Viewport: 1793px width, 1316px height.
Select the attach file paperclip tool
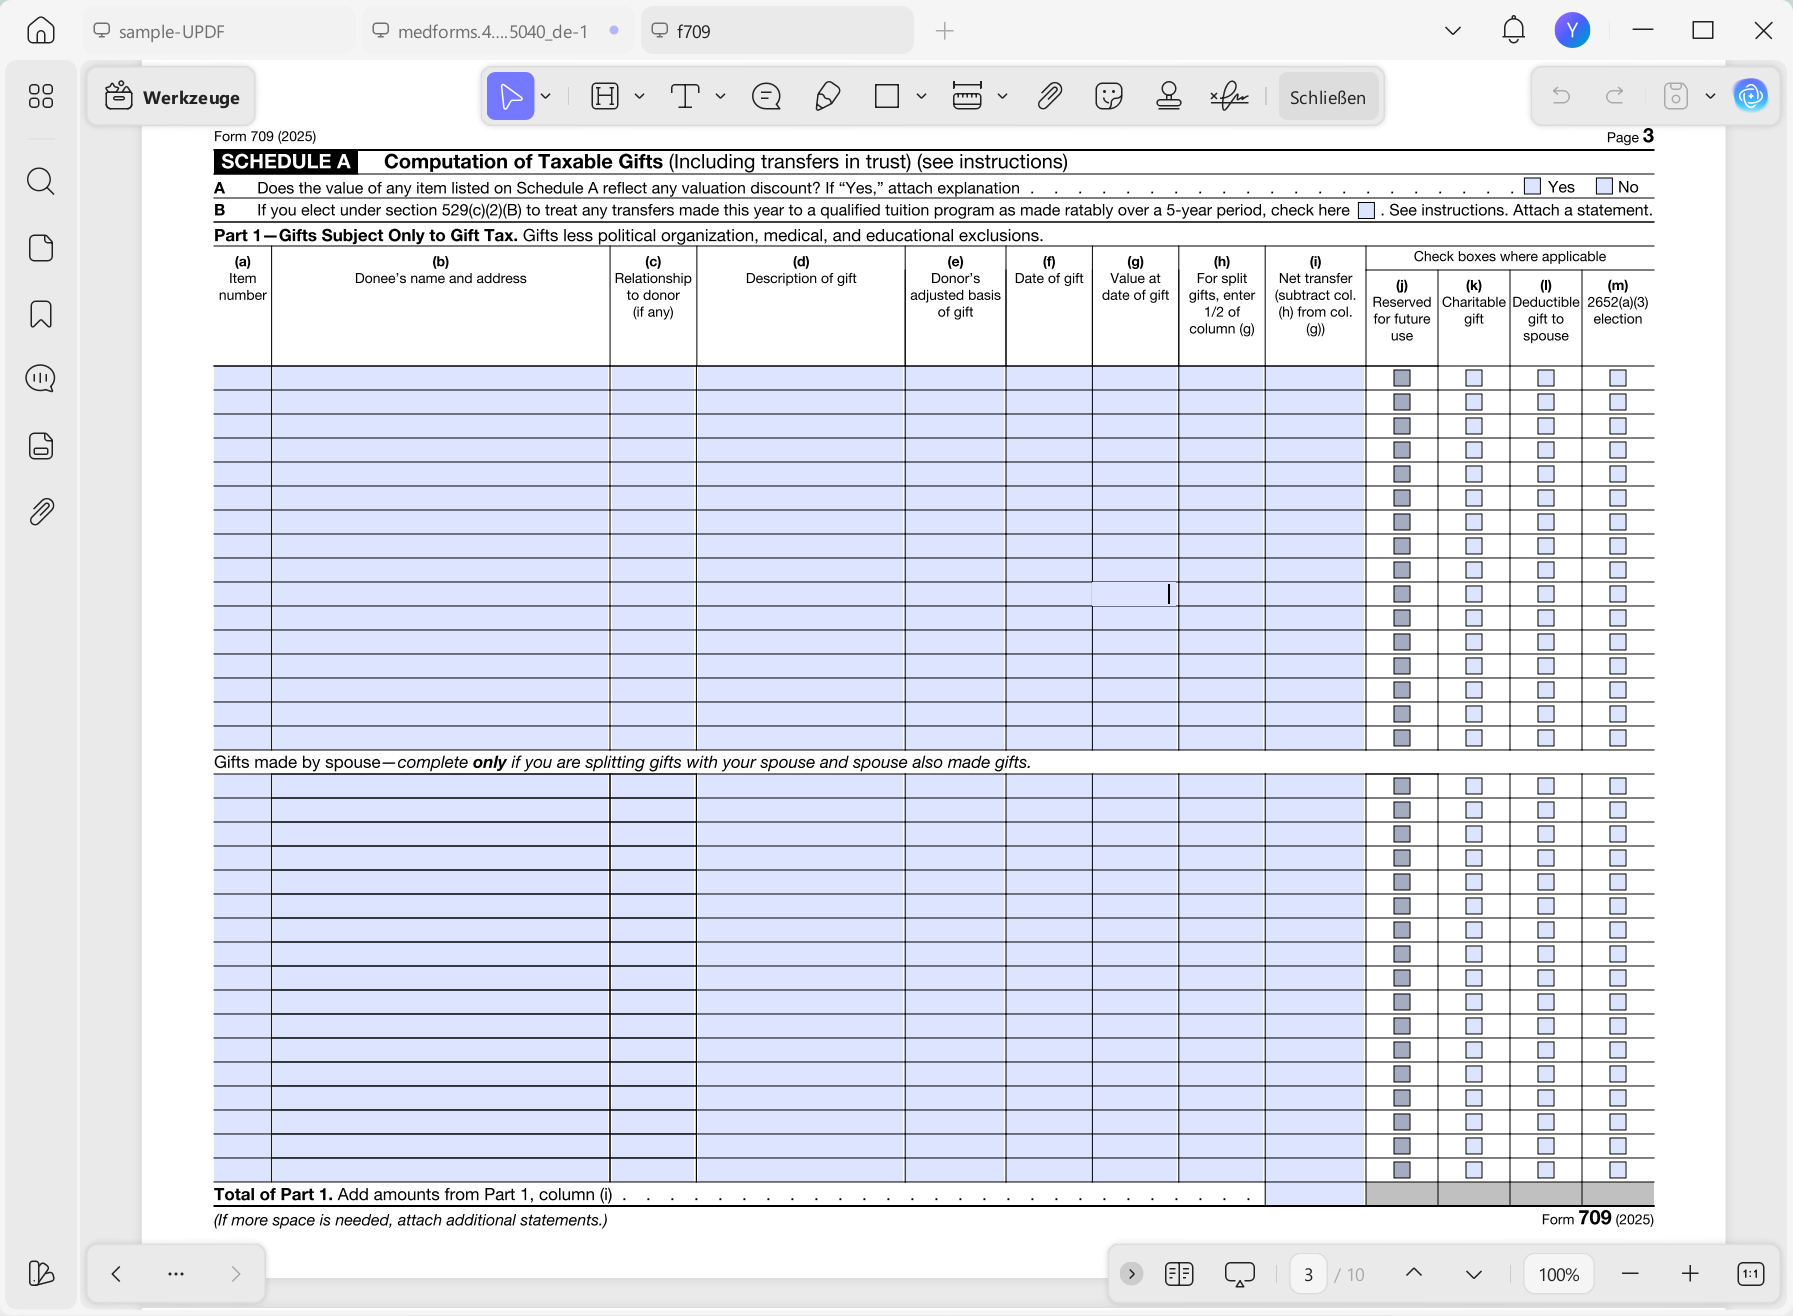tap(1049, 96)
